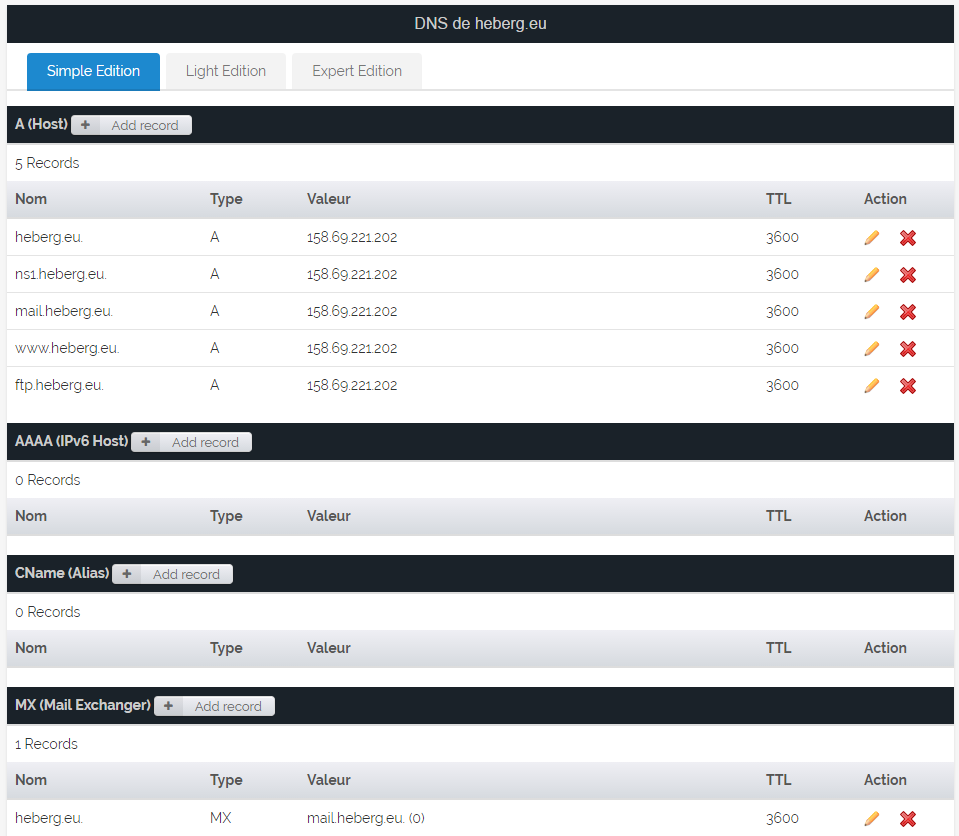Edit the ftp.heberg.eu. record
Screen dimensions: 959x836
coord(872,386)
